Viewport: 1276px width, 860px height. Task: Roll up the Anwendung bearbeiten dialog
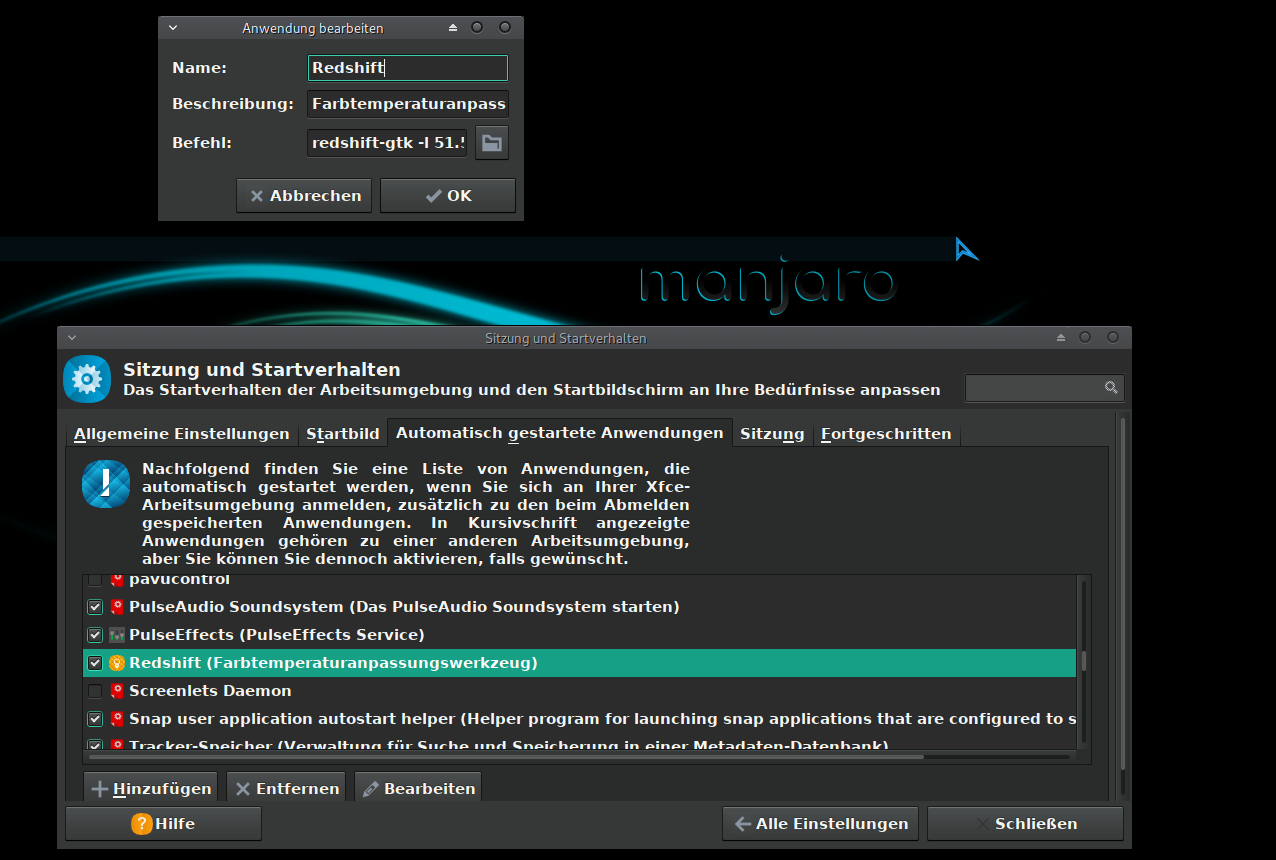[453, 28]
